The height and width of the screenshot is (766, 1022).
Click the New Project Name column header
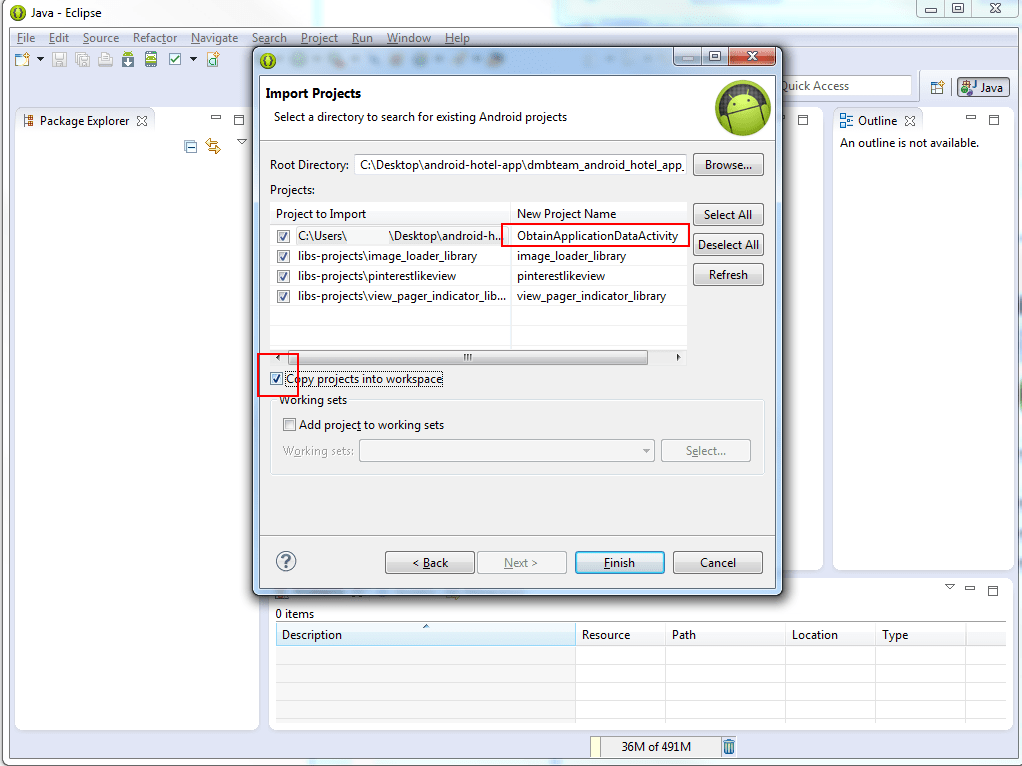pos(599,214)
